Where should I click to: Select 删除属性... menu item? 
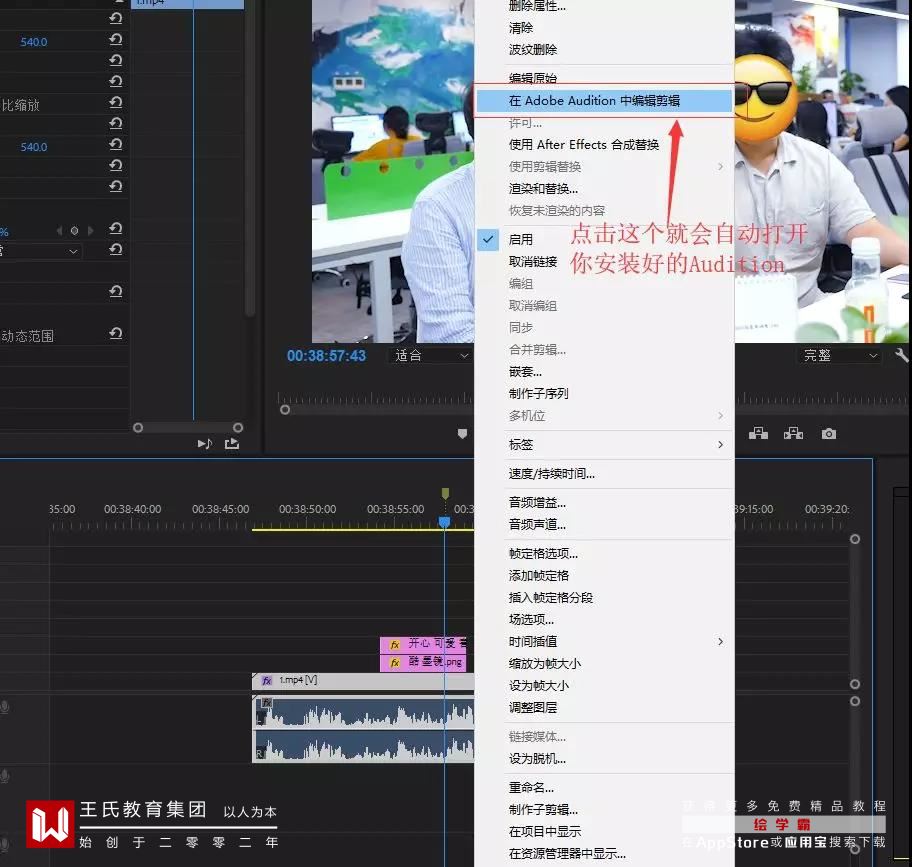click(537, 6)
